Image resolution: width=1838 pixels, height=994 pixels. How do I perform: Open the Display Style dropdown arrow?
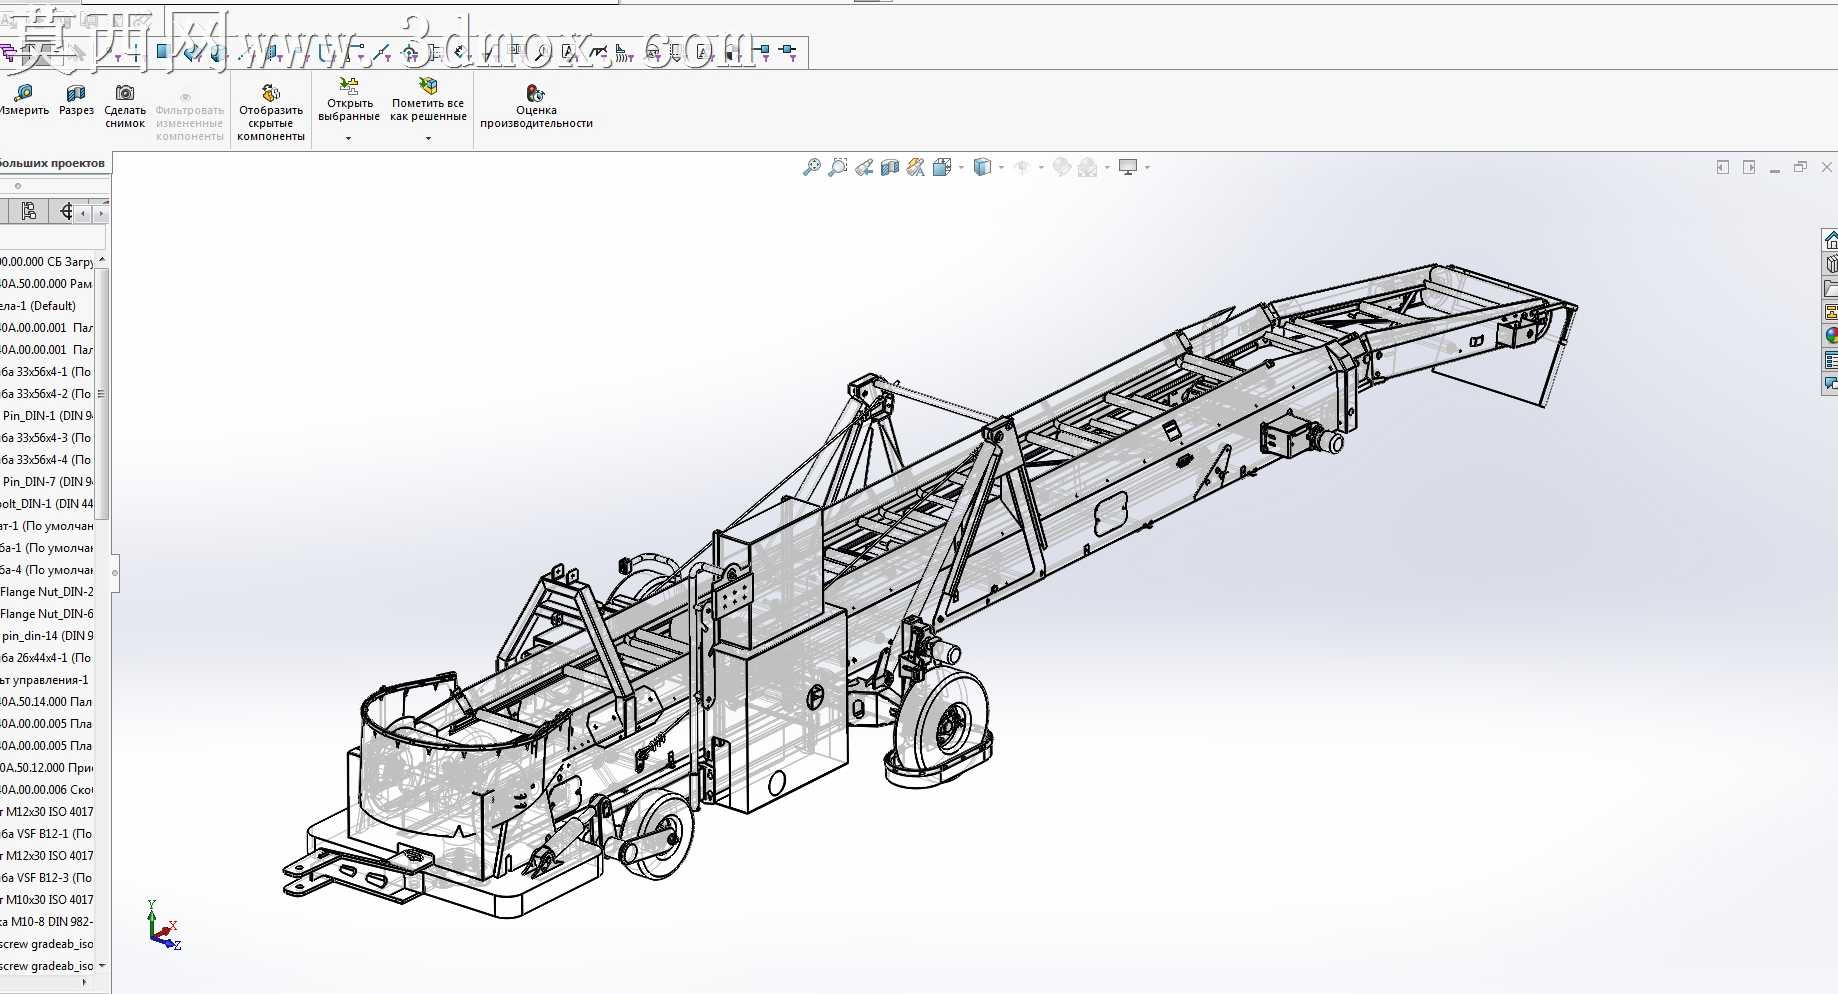pos(1001,168)
